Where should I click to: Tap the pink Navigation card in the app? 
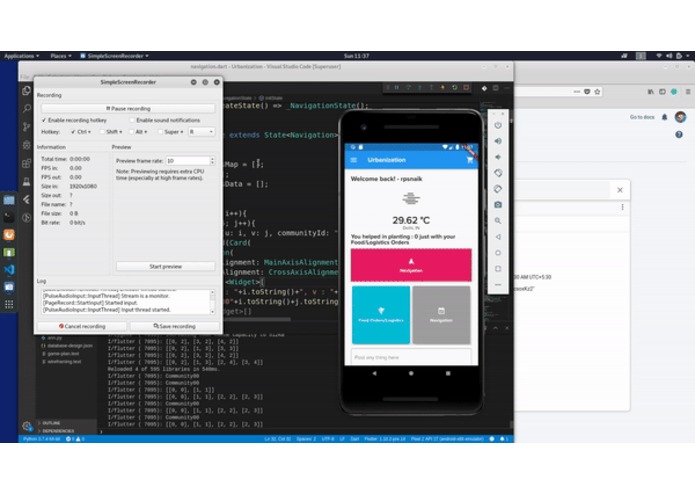click(411, 265)
